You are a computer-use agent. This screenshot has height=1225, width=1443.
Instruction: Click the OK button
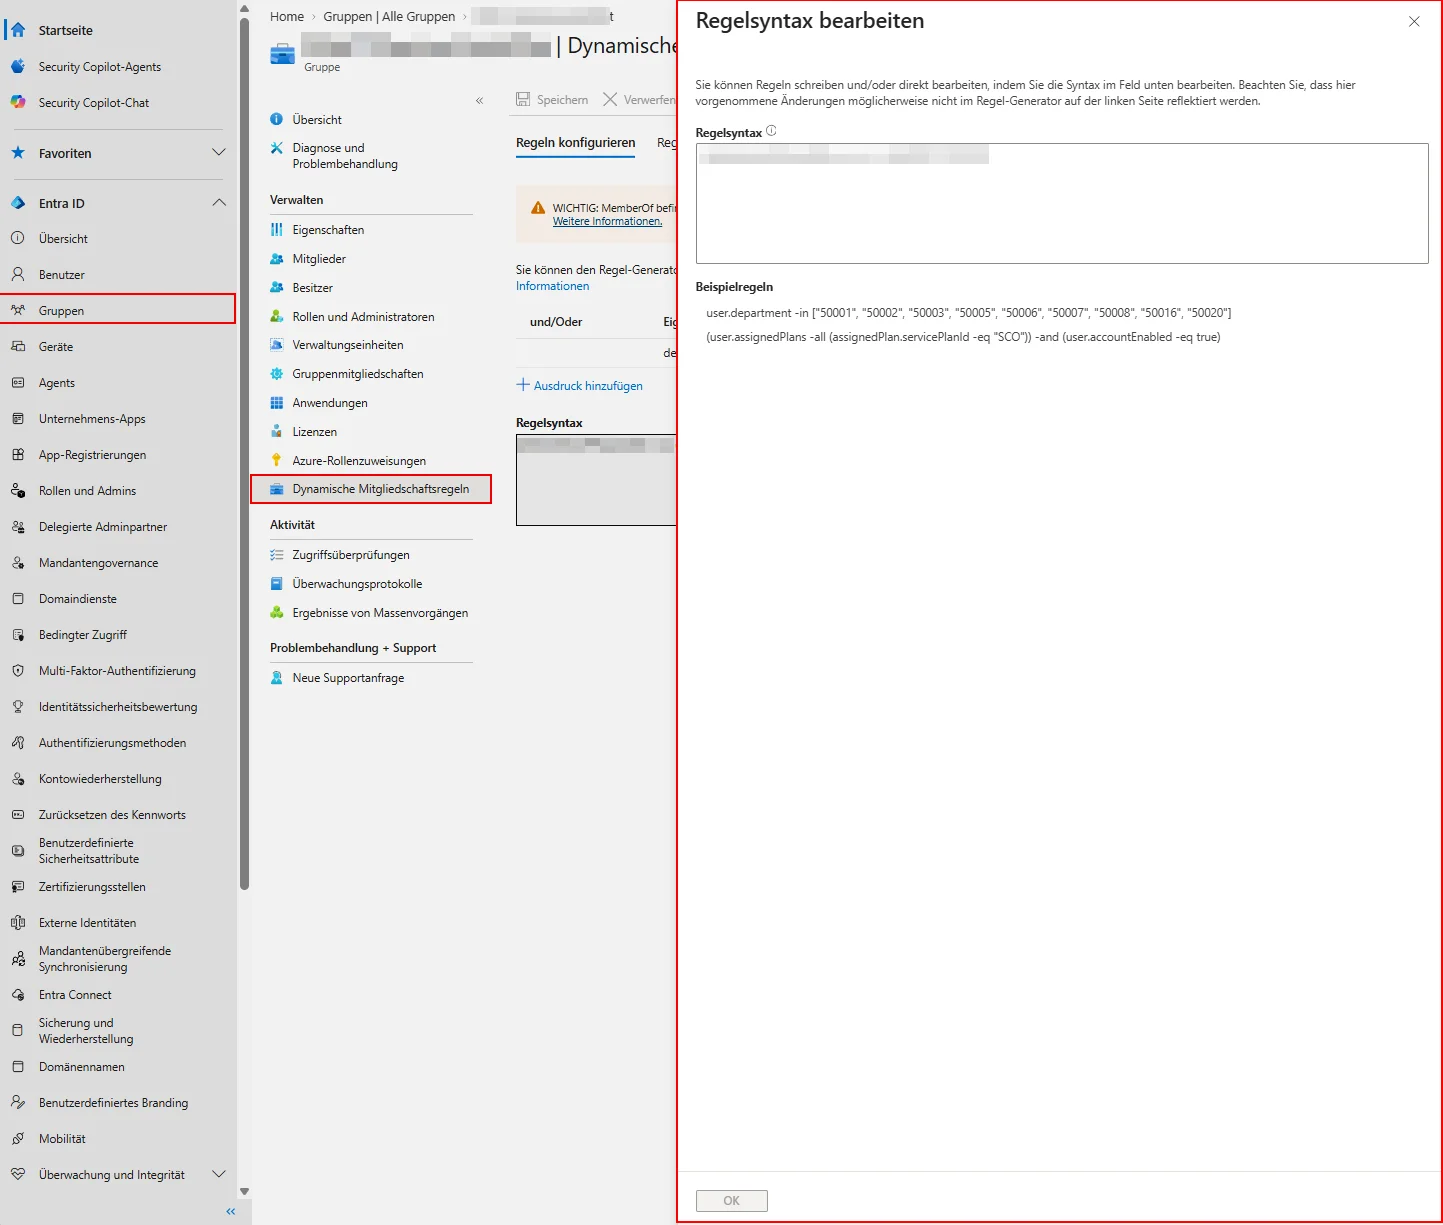coord(732,1201)
